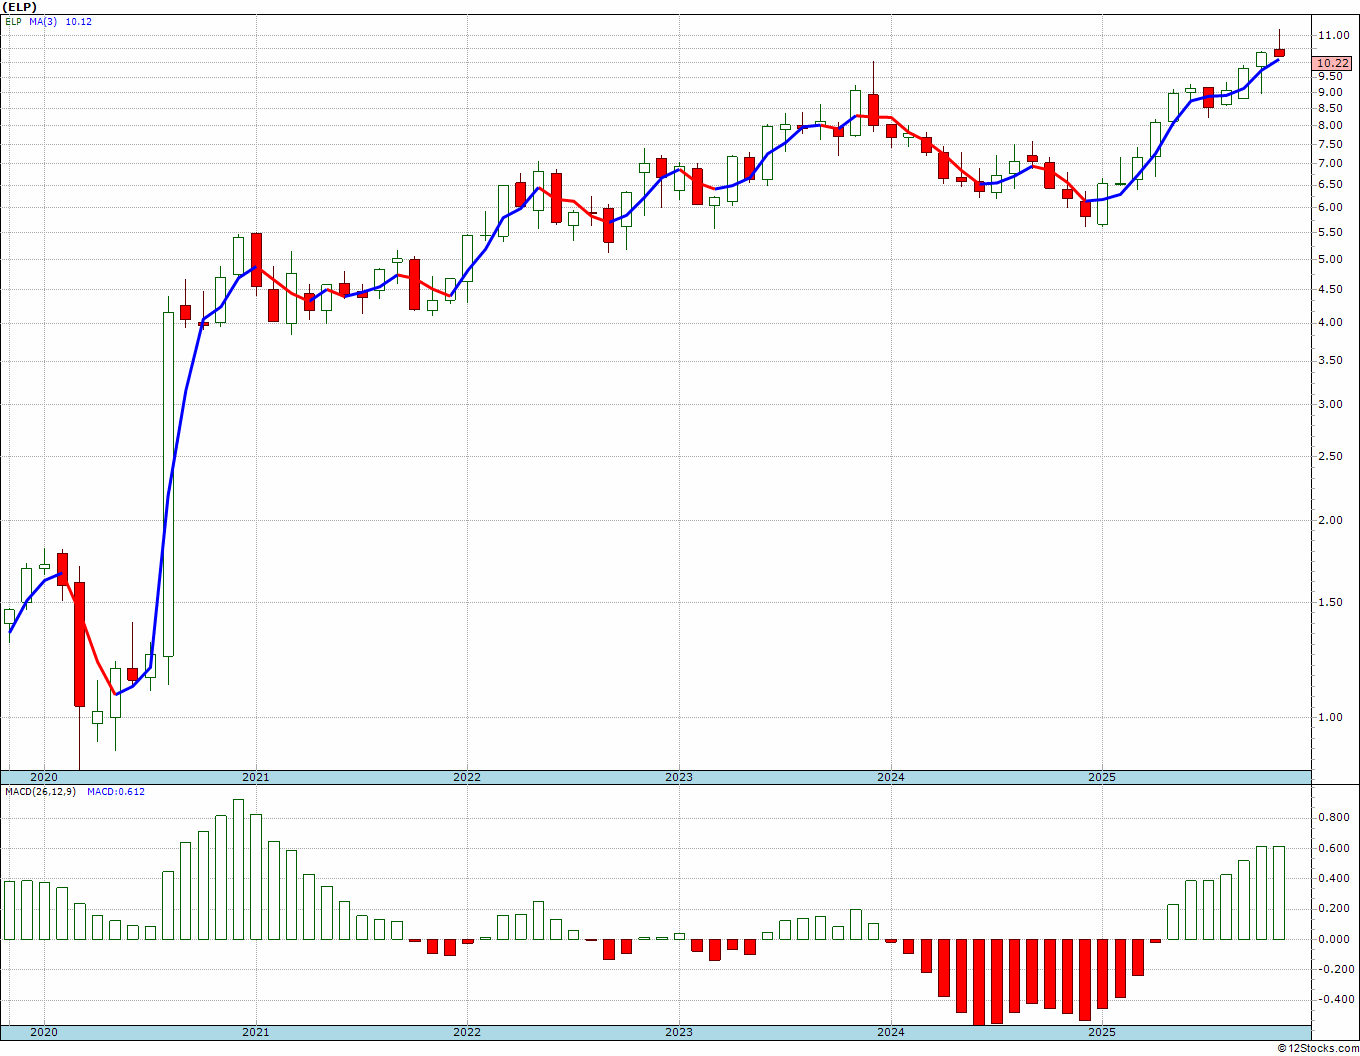Click the 1.00 price axis label

coord(1330,717)
